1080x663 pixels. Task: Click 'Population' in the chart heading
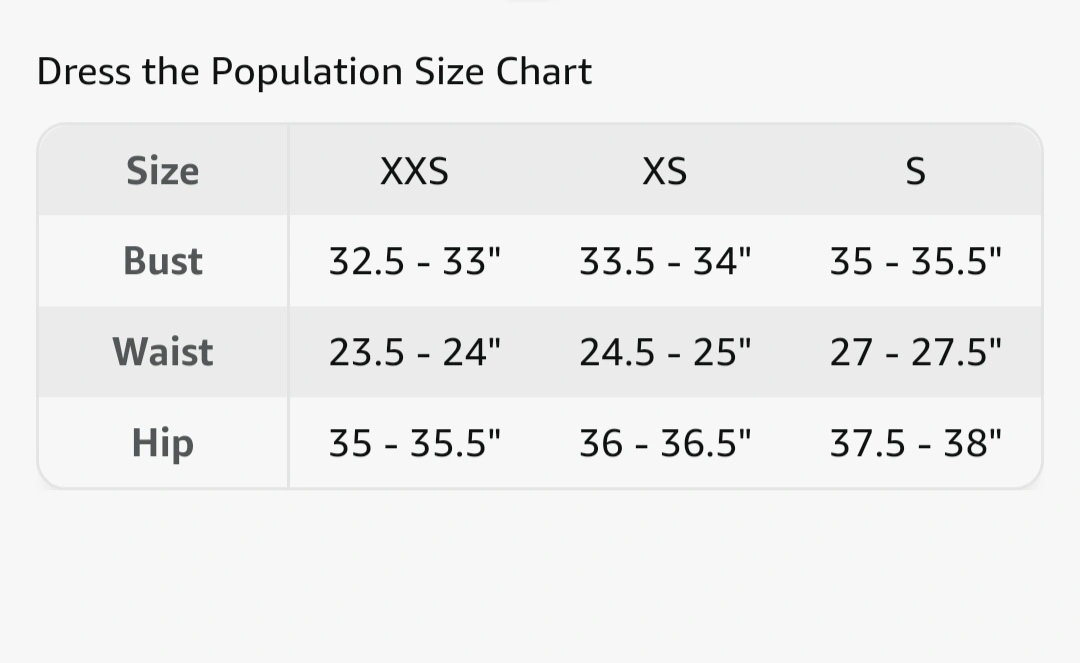tap(306, 72)
